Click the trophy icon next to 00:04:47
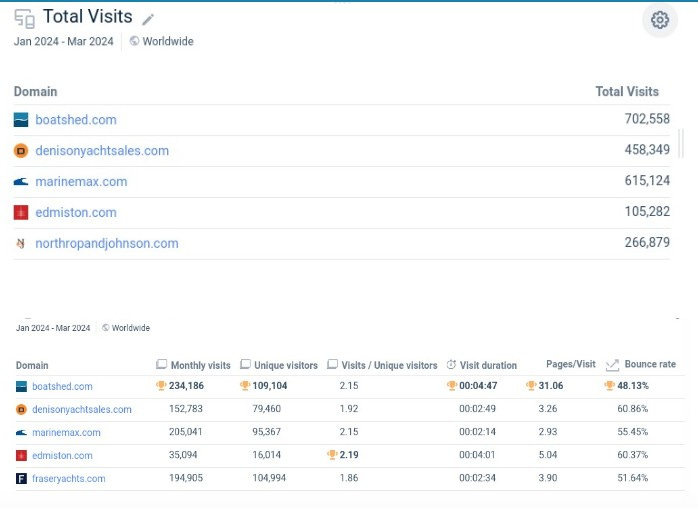Screen dimensions: 698x508 (x=452, y=386)
